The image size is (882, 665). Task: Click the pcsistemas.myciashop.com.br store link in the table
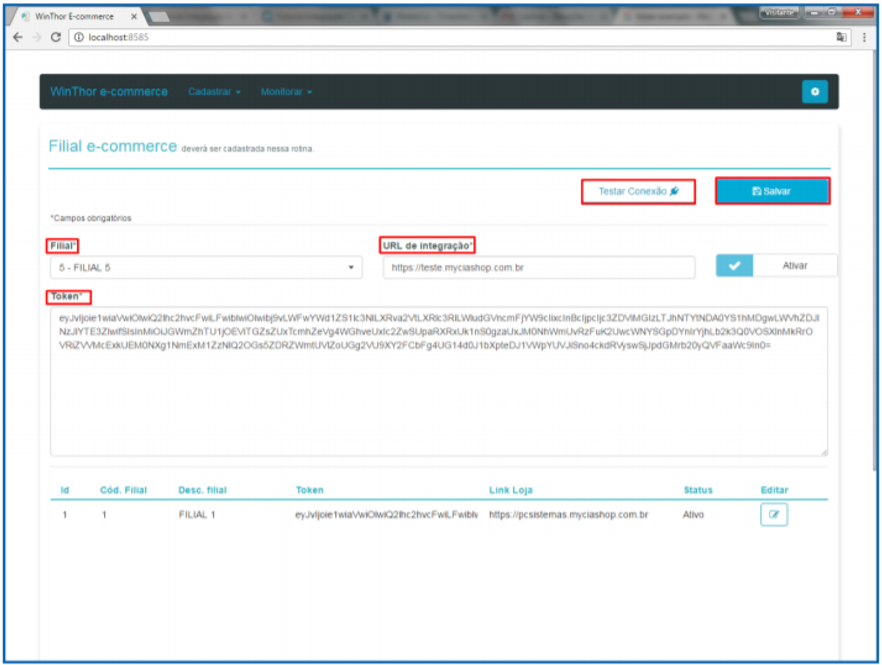point(568,515)
